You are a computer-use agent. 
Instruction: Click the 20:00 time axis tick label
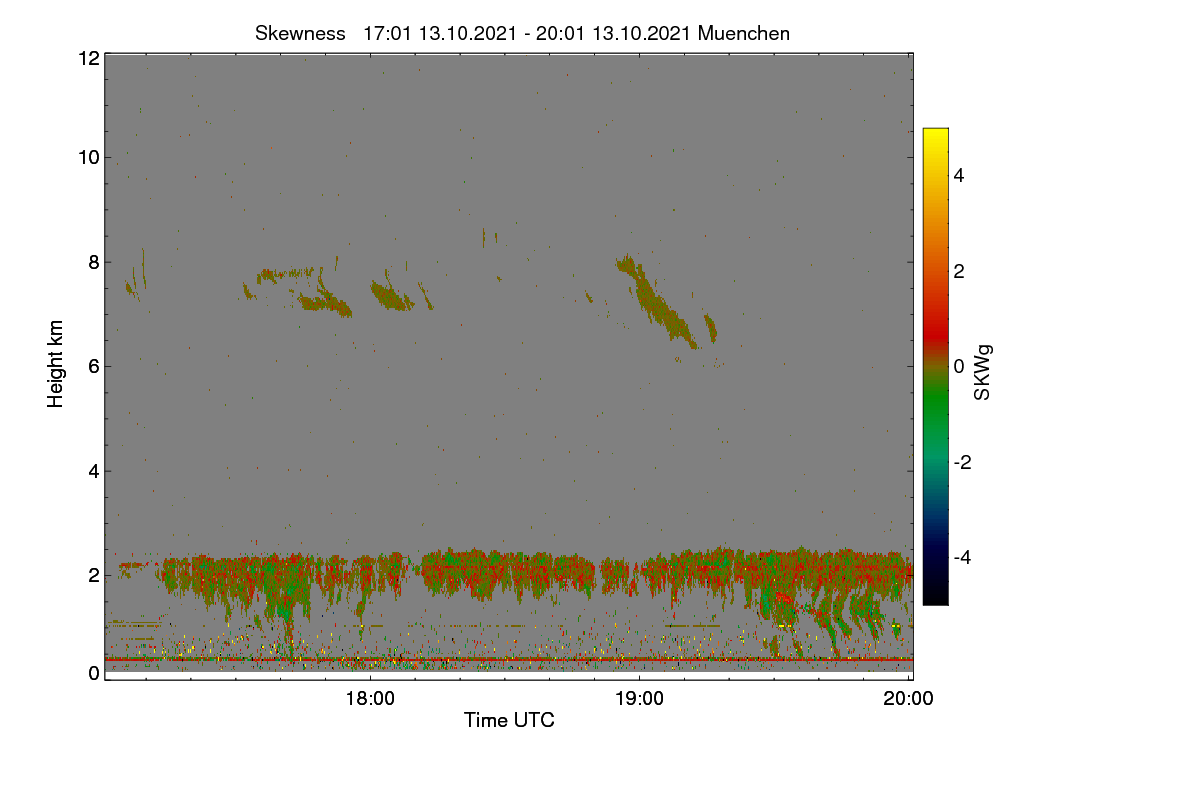click(x=908, y=699)
